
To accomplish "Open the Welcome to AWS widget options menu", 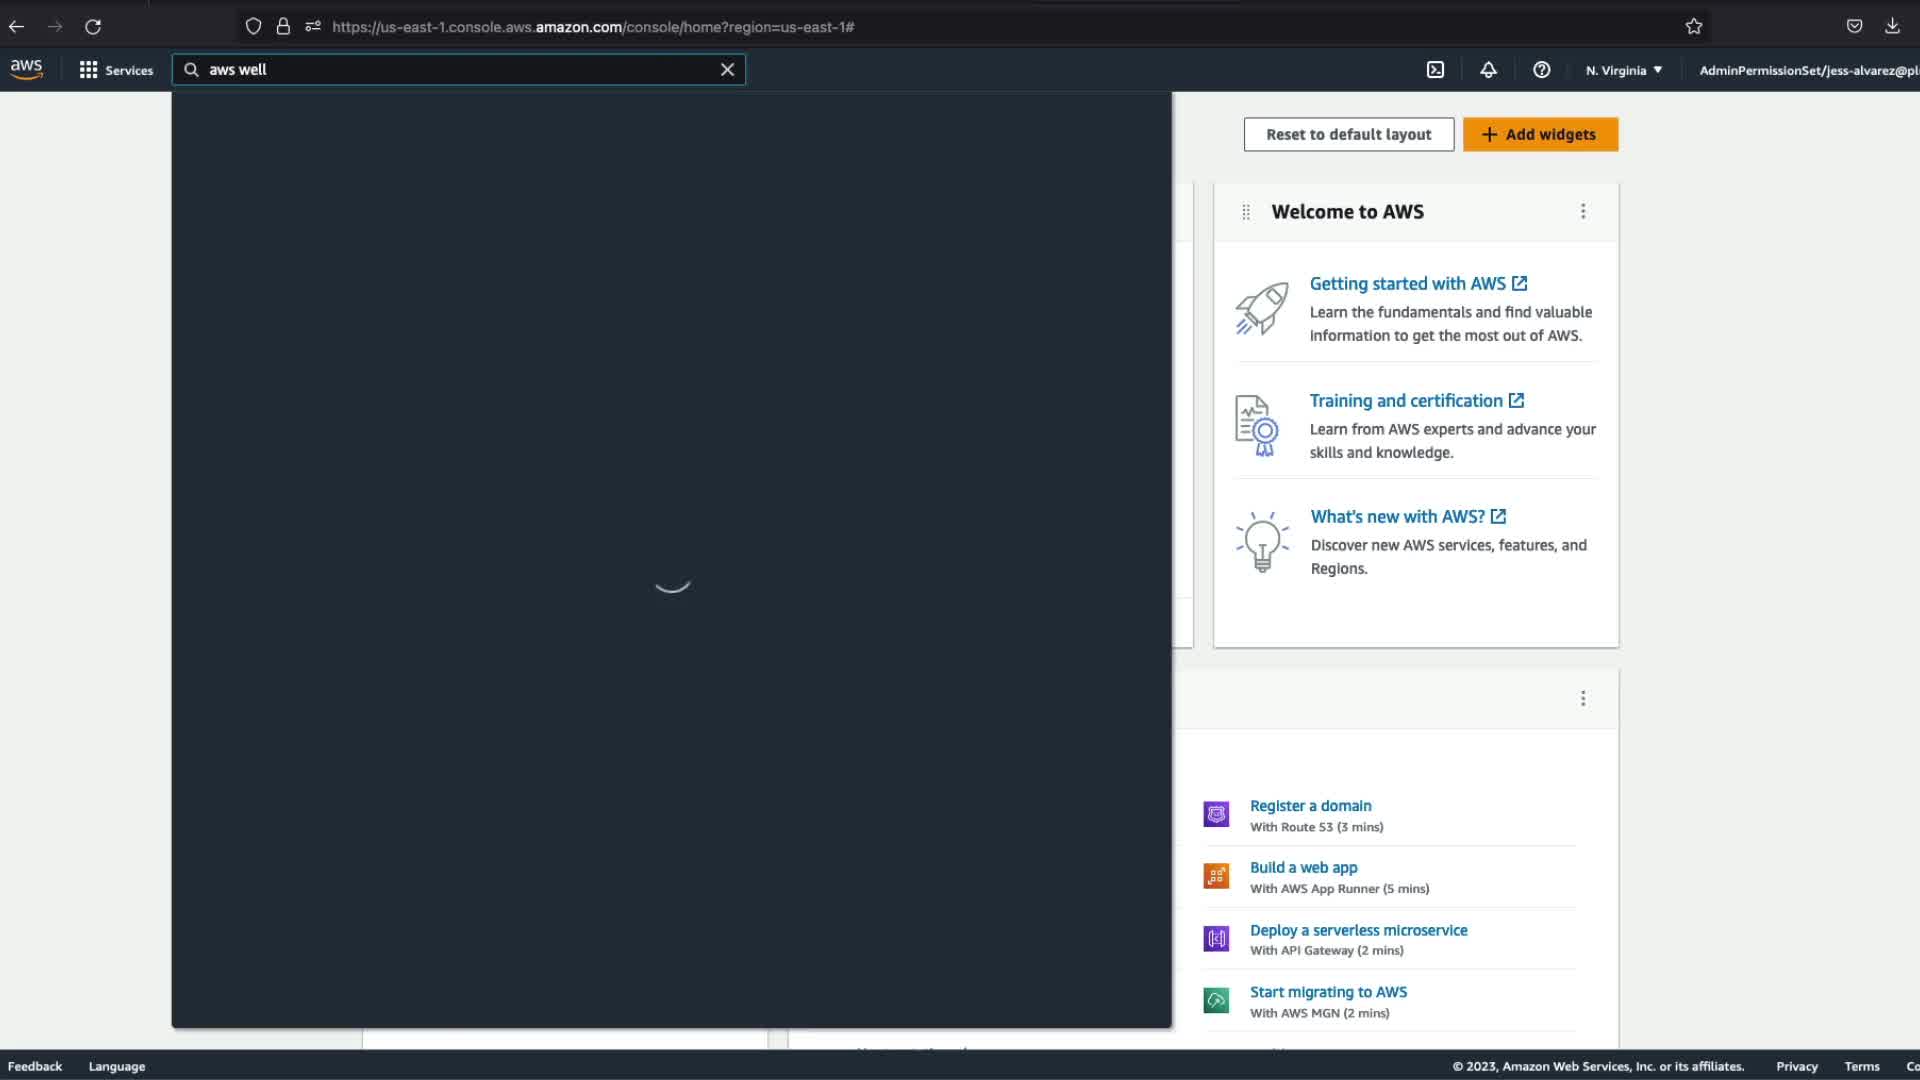I will pos(1582,211).
